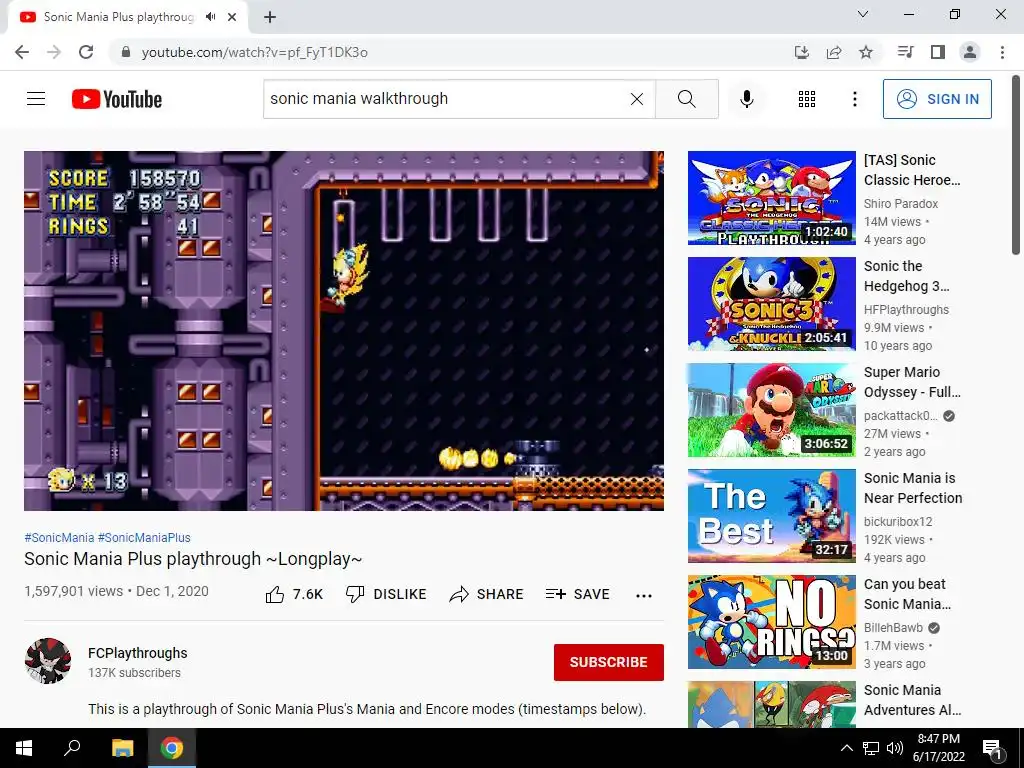This screenshot has height=768, width=1024.
Task: SAVE the video to a playlist
Action: [578, 594]
